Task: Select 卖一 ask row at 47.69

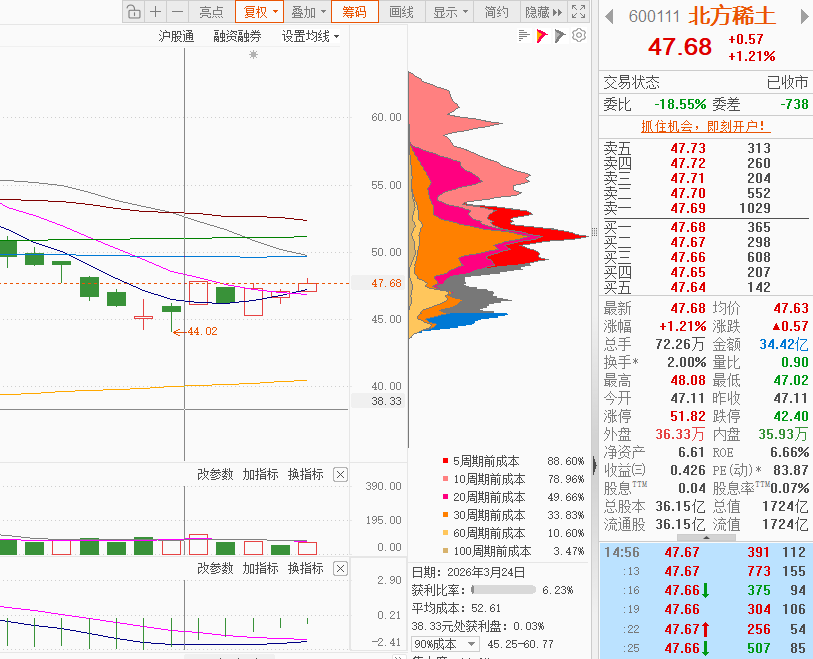Action: click(x=706, y=208)
